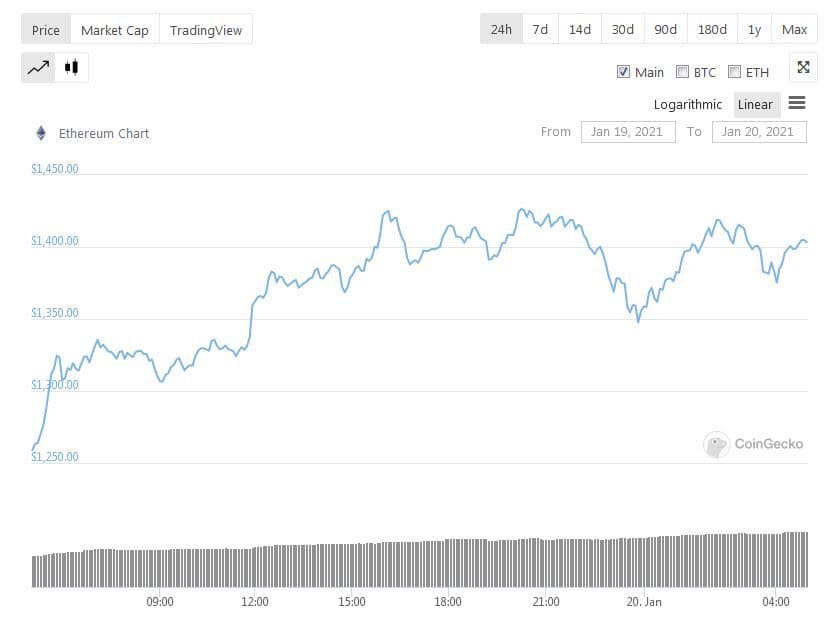Uncheck the Main checkbox

(x=623, y=72)
